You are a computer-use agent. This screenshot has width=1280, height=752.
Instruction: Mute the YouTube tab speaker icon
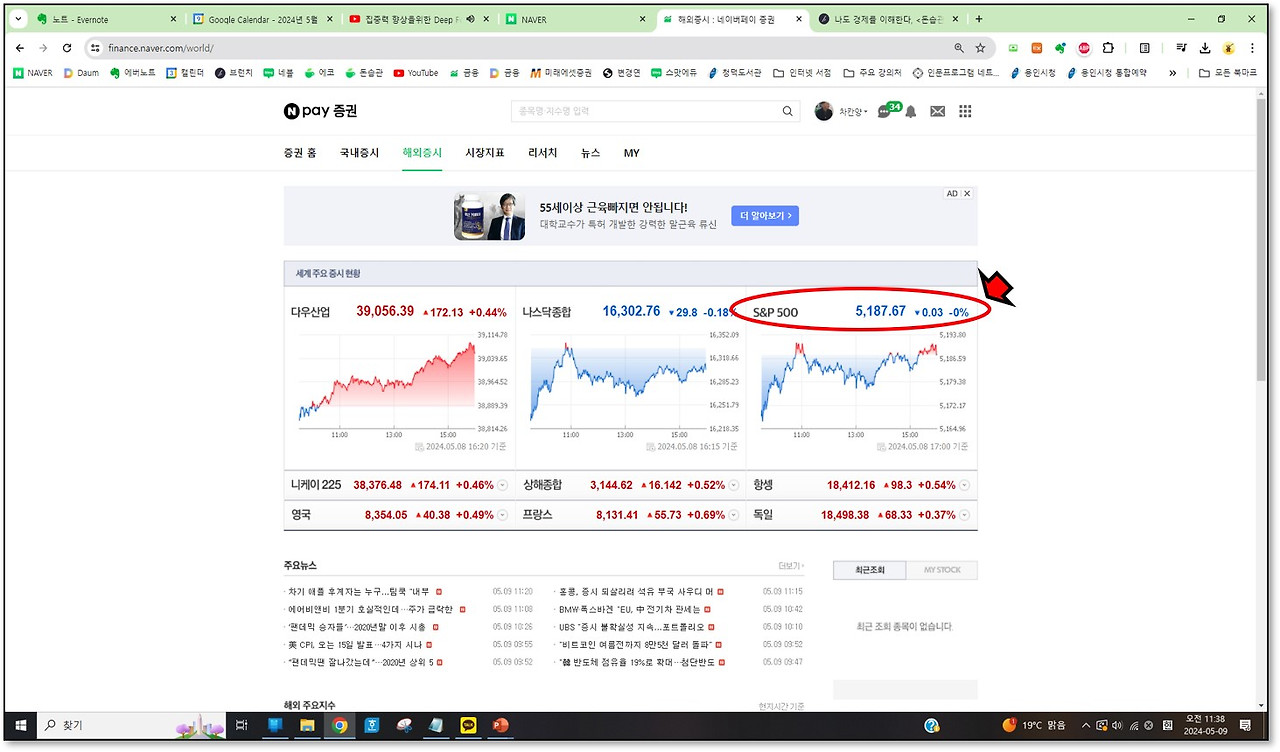(x=470, y=19)
